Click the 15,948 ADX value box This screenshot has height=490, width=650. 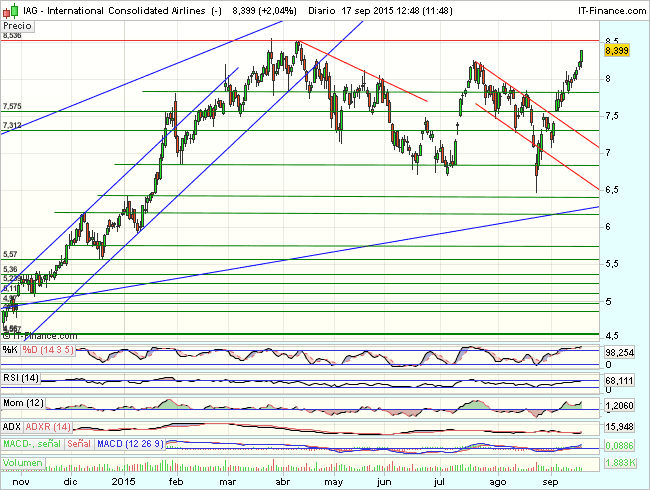[619, 427]
